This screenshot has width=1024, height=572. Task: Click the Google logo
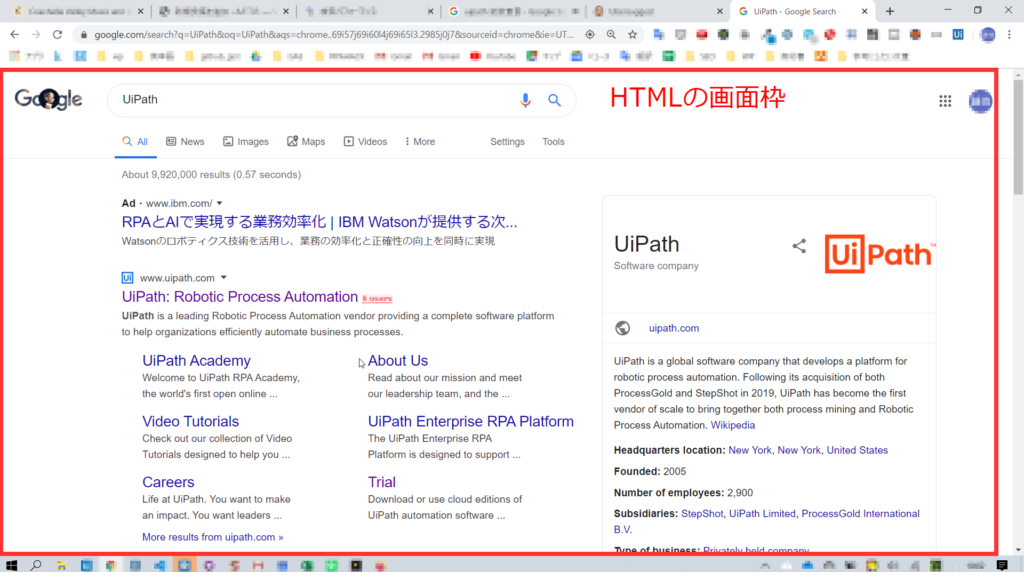click(48, 99)
